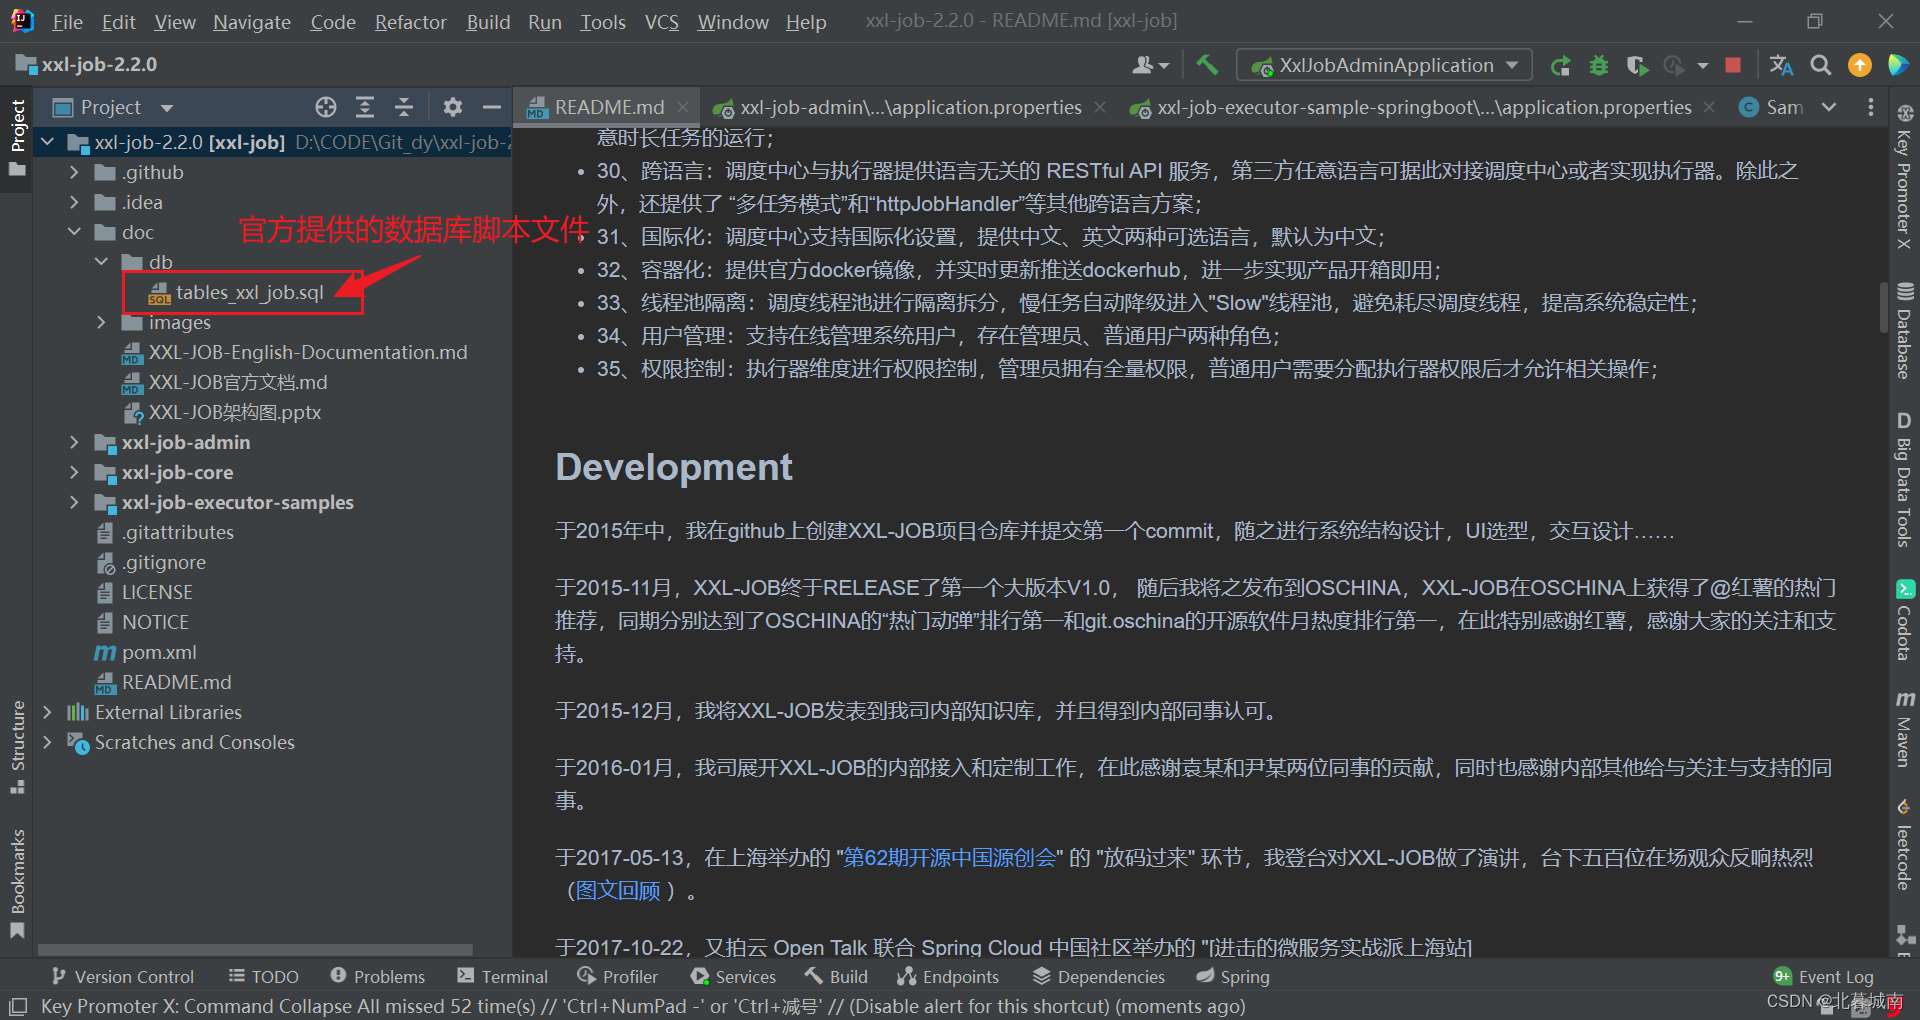
Task: Click the Rerun XxlJobAdminApplication icon
Action: [x=1560, y=66]
